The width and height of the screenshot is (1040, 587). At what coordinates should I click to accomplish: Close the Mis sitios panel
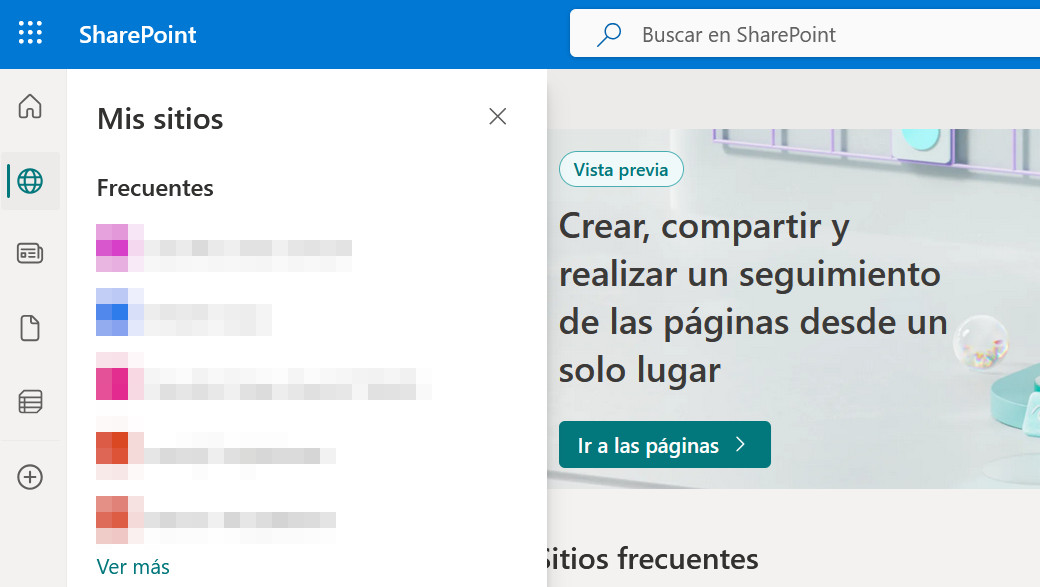pos(497,117)
